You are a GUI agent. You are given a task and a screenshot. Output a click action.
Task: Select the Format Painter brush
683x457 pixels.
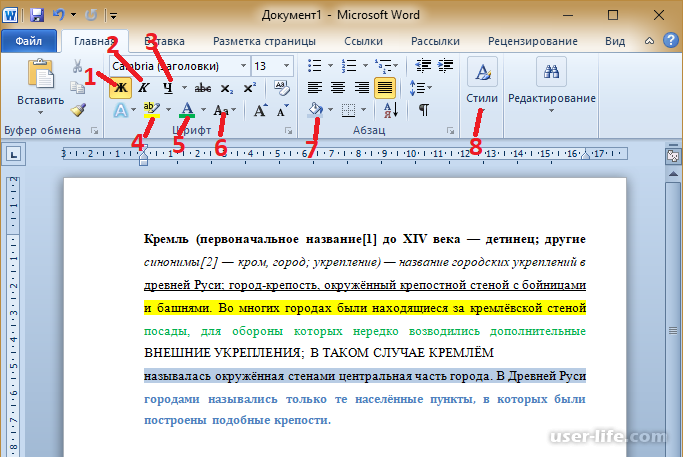(x=78, y=110)
